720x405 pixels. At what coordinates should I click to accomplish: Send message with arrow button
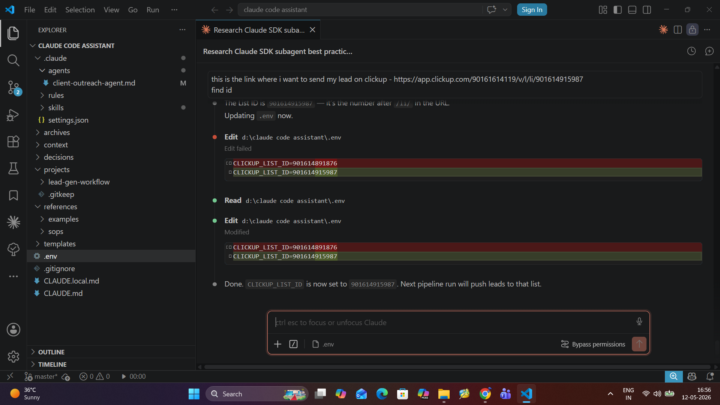pos(639,344)
